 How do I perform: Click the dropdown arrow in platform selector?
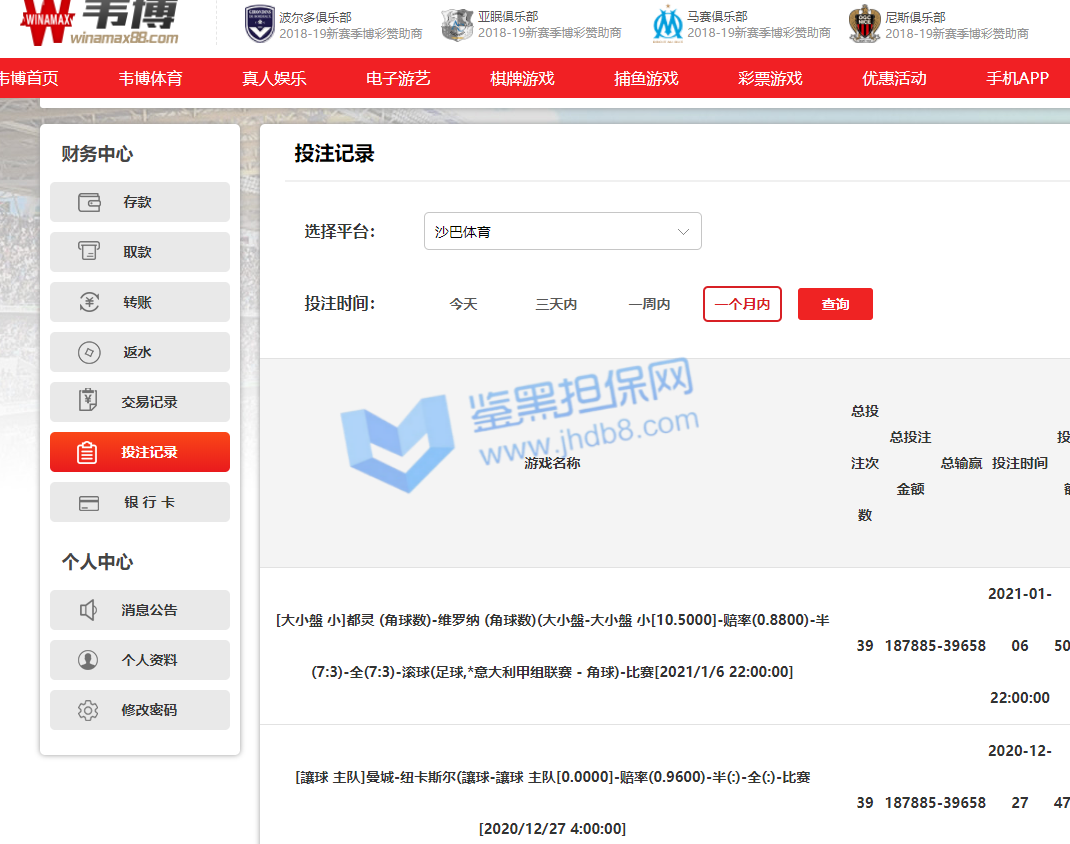(x=684, y=232)
